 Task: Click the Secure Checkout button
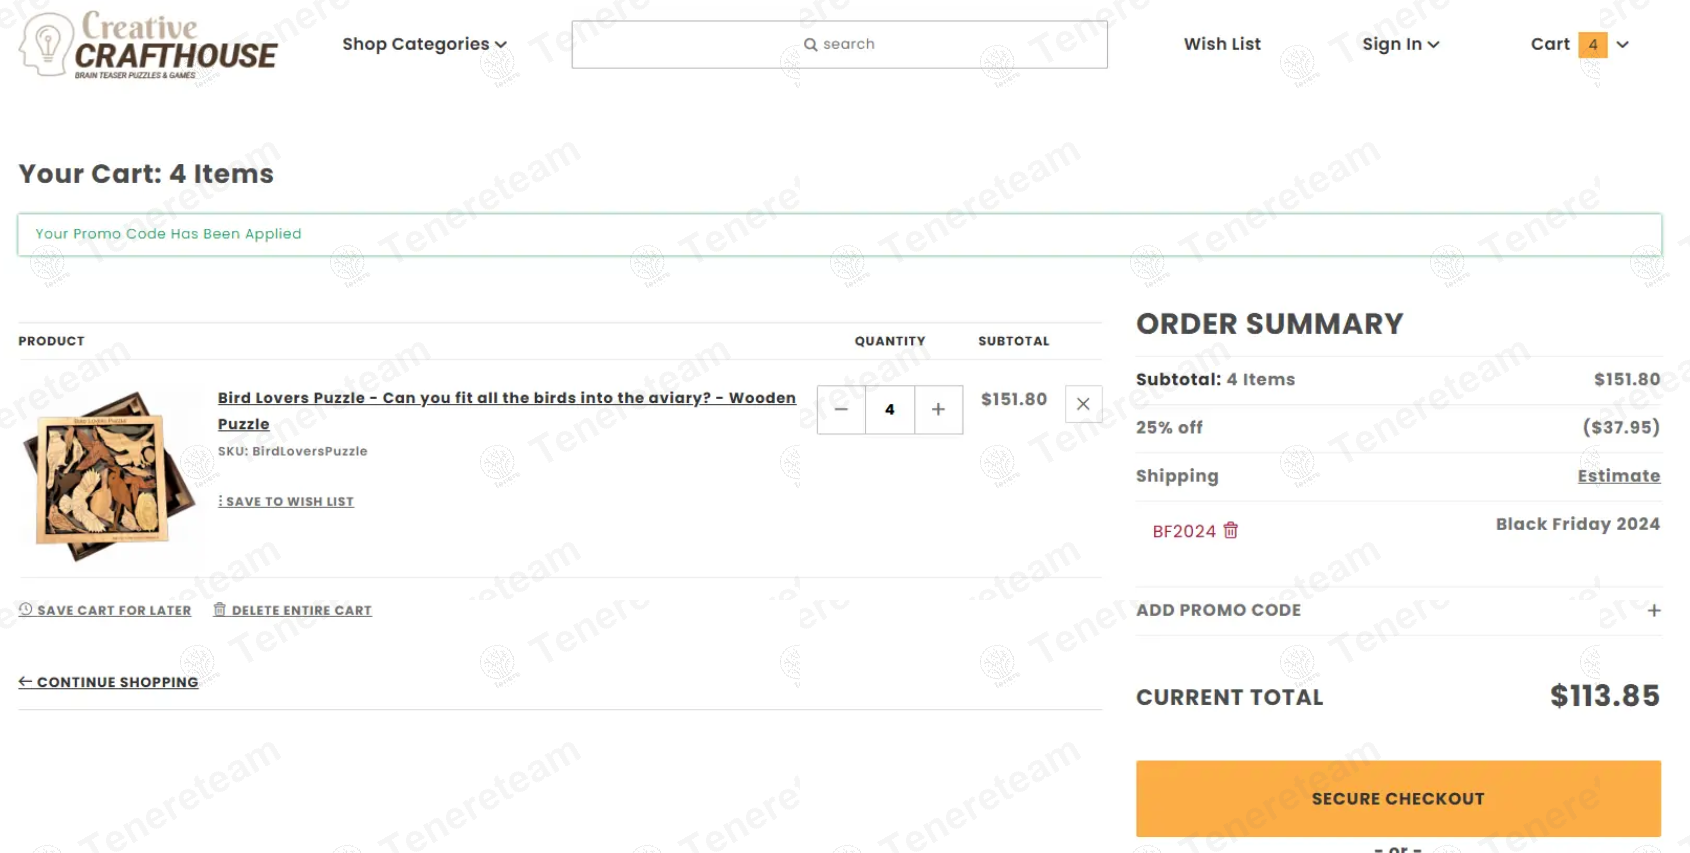(x=1398, y=798)
